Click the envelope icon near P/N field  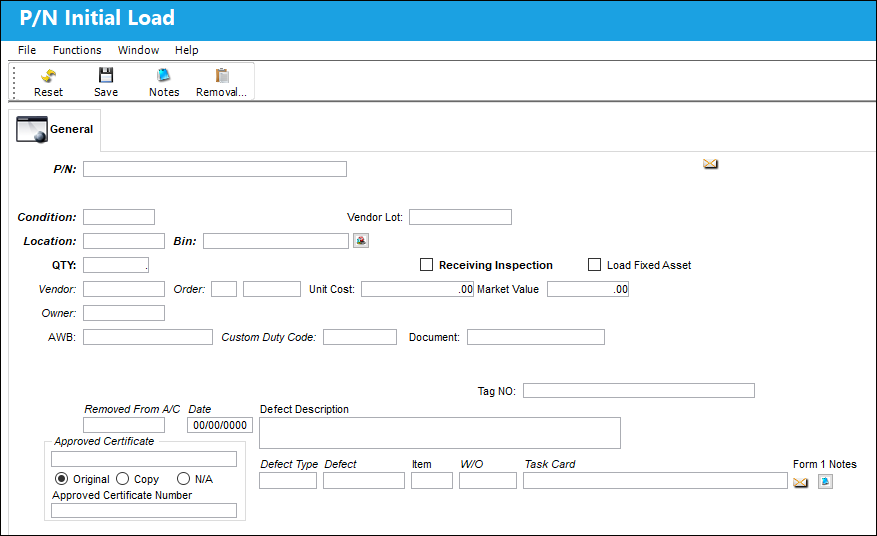click(x=710, y=164)
